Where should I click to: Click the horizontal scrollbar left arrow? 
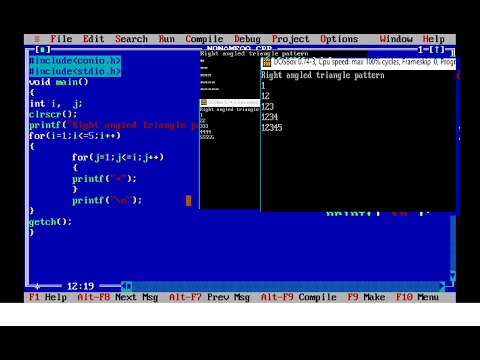point(124,286)
